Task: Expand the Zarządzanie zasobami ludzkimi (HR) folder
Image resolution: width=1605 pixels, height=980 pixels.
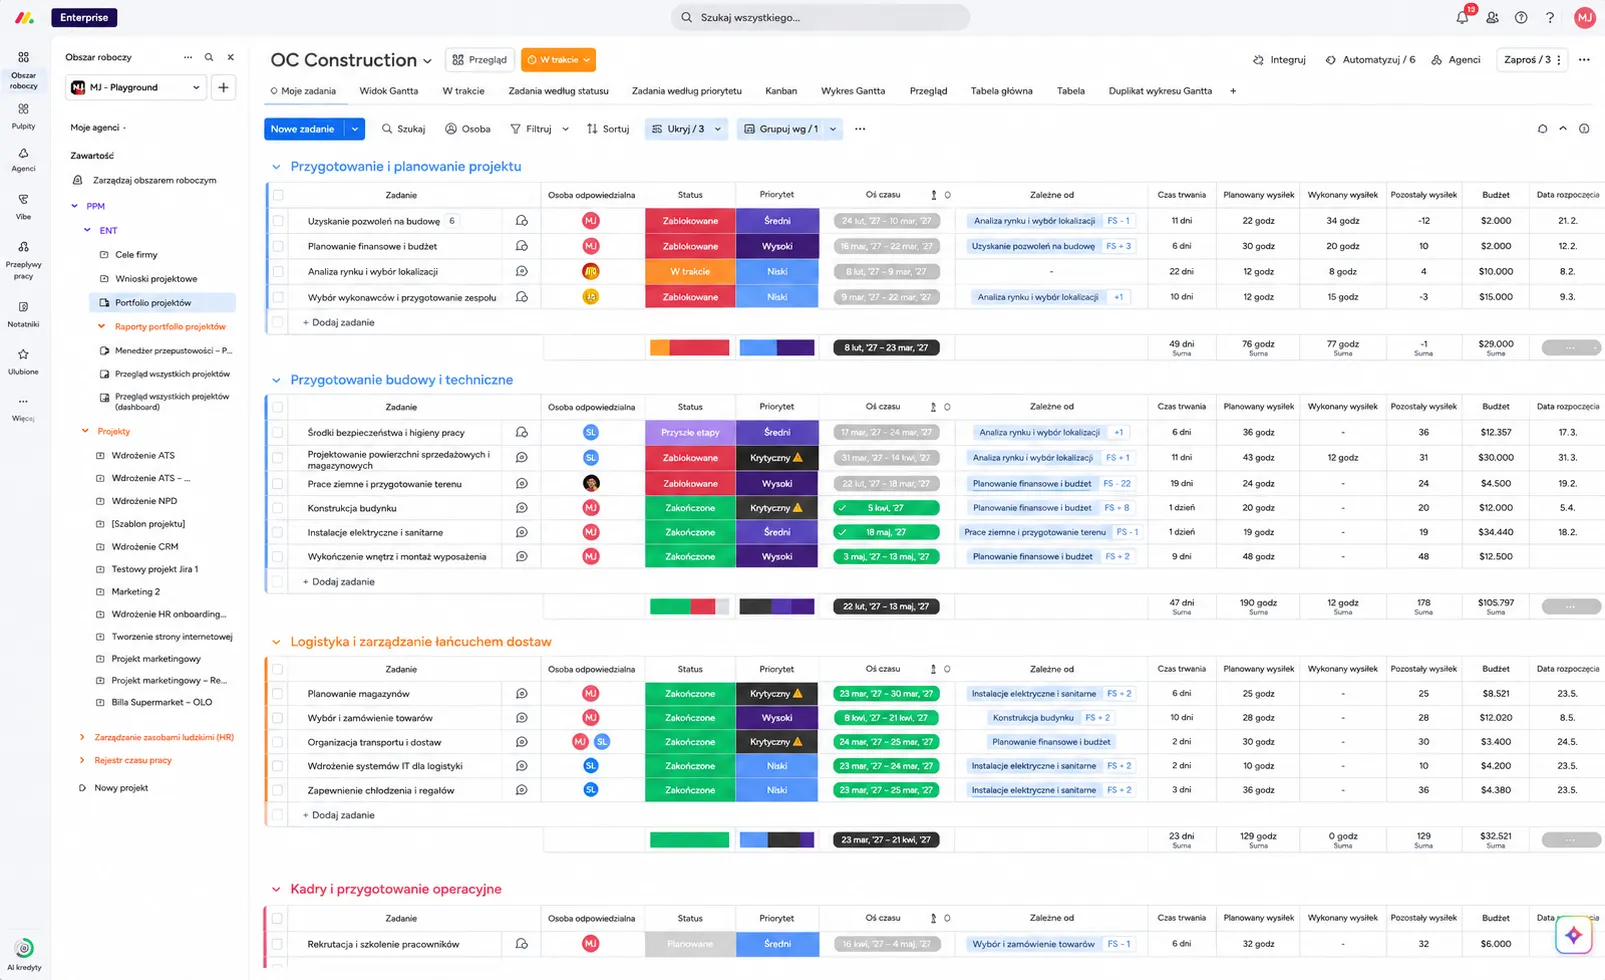Action: tap(82, 737)
